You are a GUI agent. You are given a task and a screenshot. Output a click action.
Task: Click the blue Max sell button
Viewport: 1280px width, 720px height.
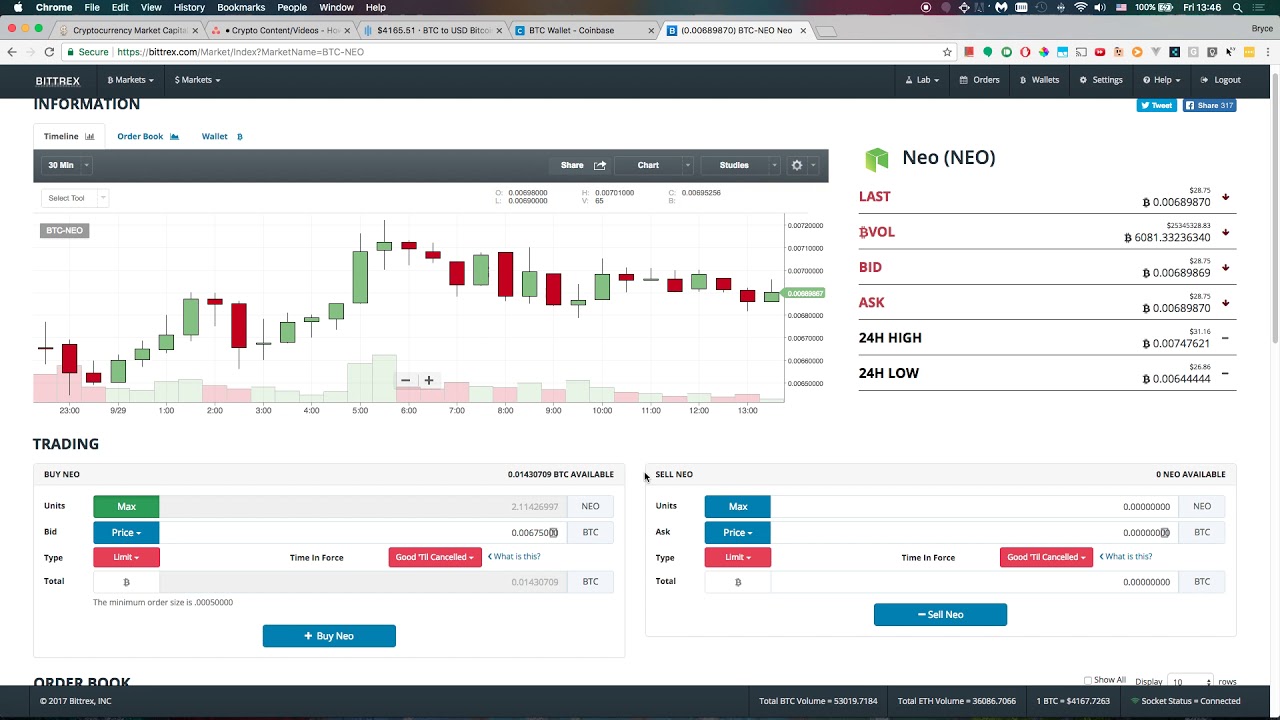[737, 506]
